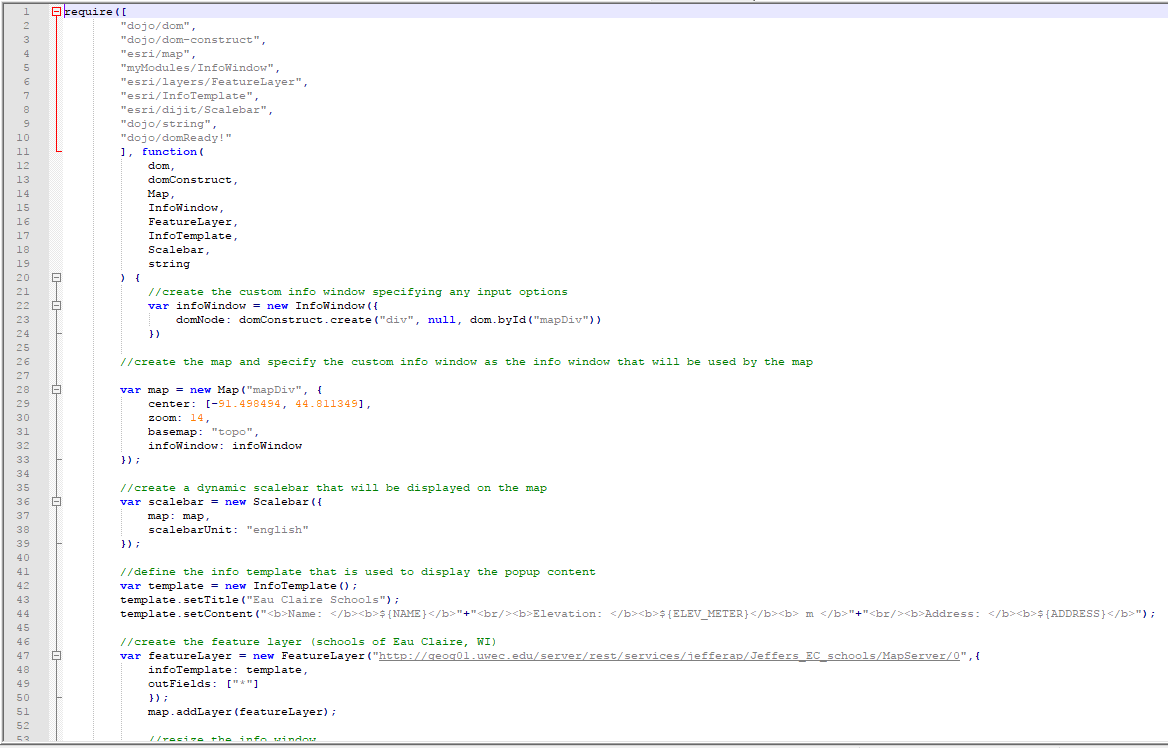This screenshot has height=748, width=1168.
Task: Collapse the function body fold at line 20
Action: pyautogui.click(x=57, y=277)
